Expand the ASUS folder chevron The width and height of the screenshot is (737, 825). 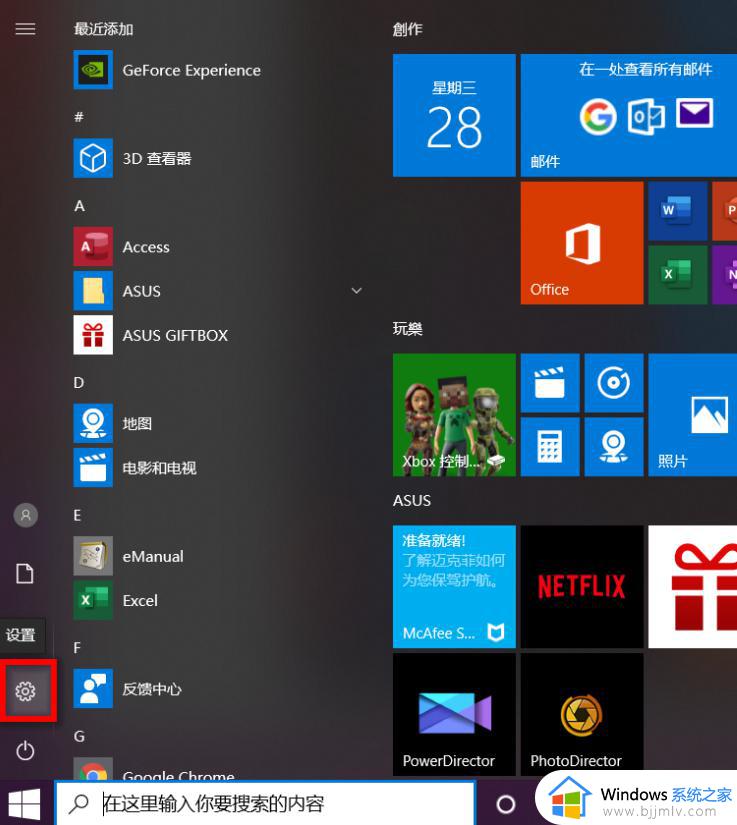(356, 291)
